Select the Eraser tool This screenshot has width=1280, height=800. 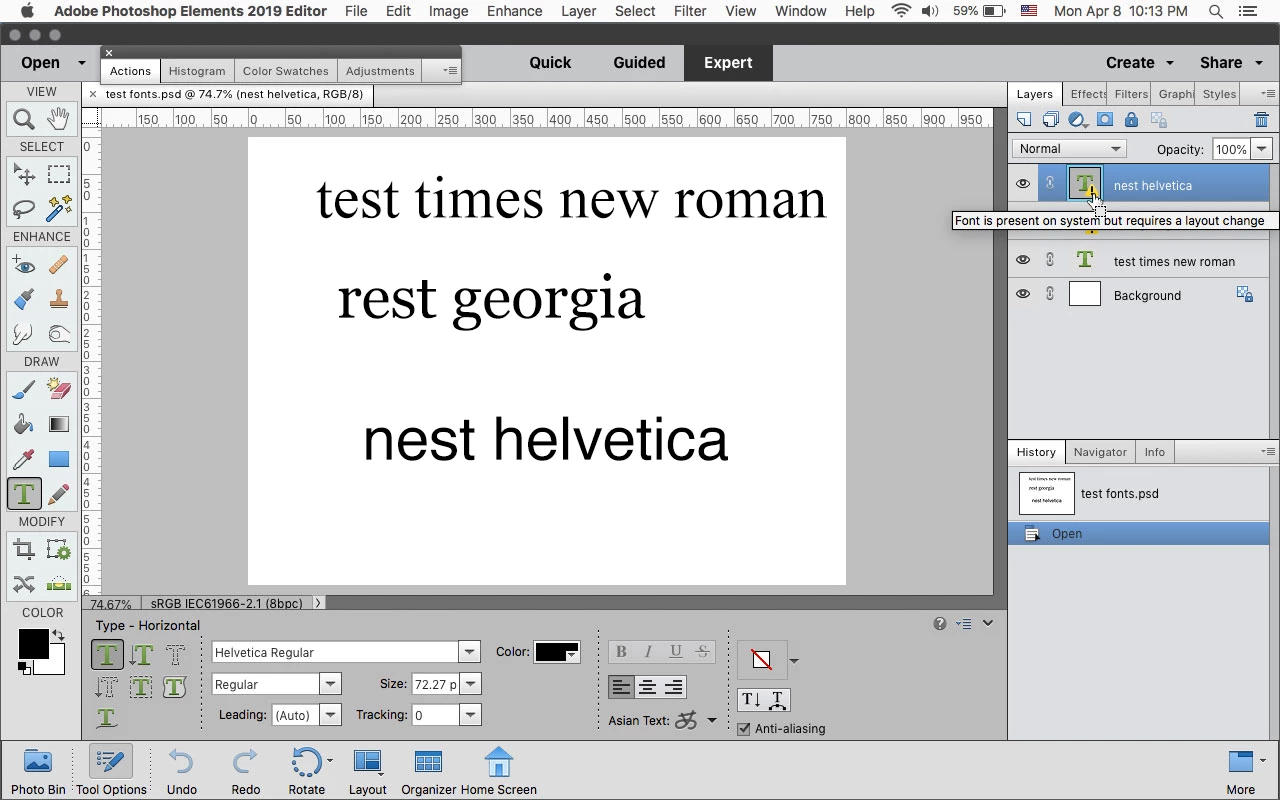(59, 390)
